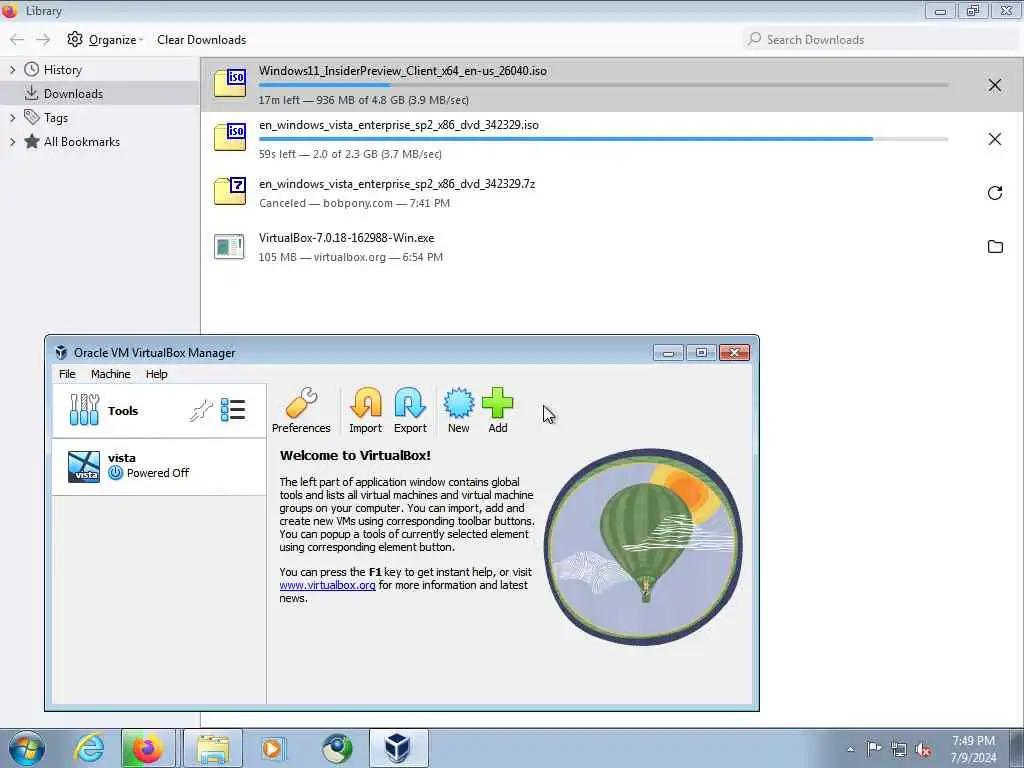
Task: Open Action Center flag tray icon
Action: pos(874,748)
